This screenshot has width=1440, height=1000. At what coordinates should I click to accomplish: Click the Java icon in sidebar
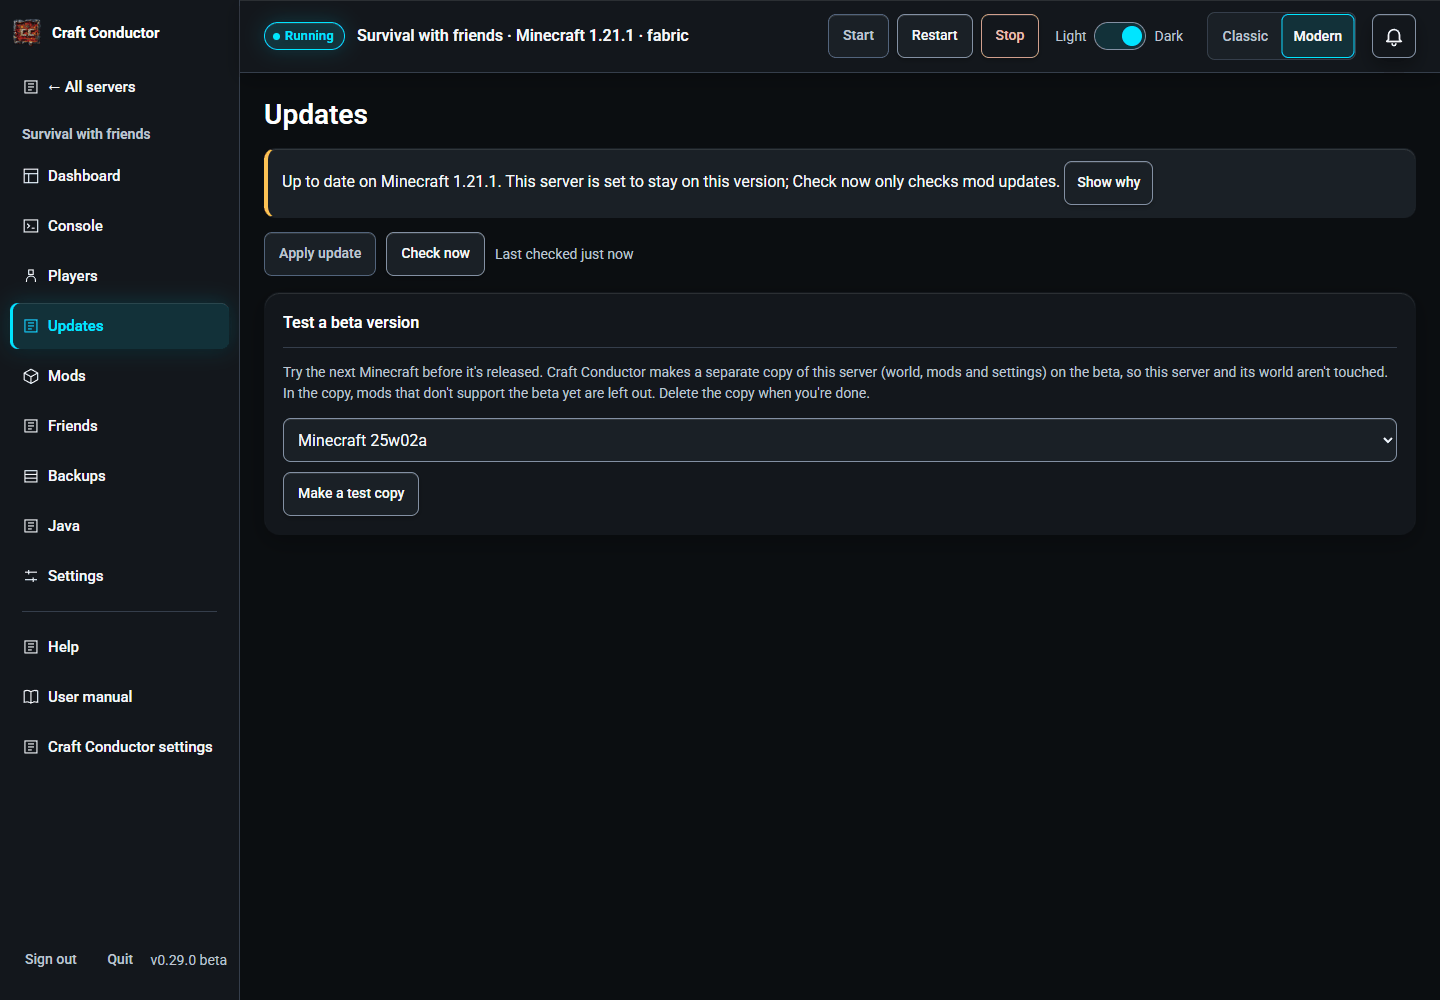coord(31,526)
